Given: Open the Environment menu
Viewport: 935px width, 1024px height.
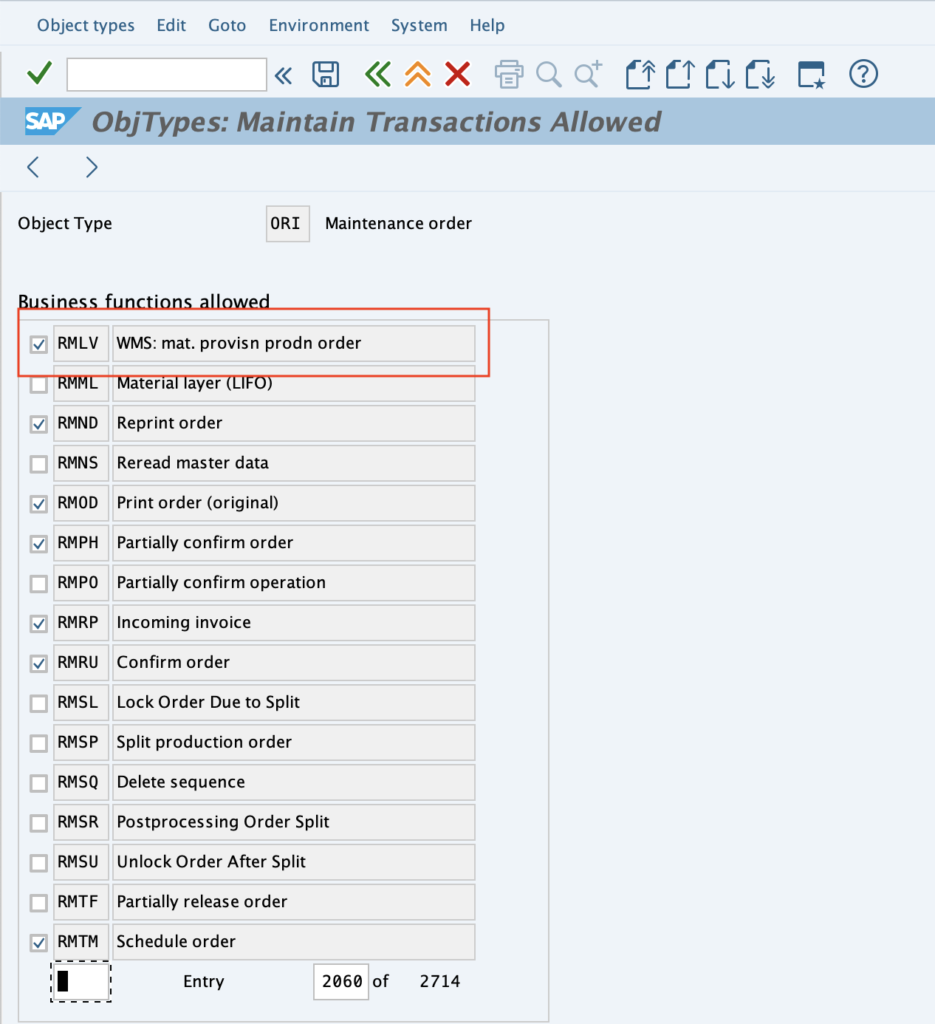Looking at the screenshot, I should pos(319,25).
